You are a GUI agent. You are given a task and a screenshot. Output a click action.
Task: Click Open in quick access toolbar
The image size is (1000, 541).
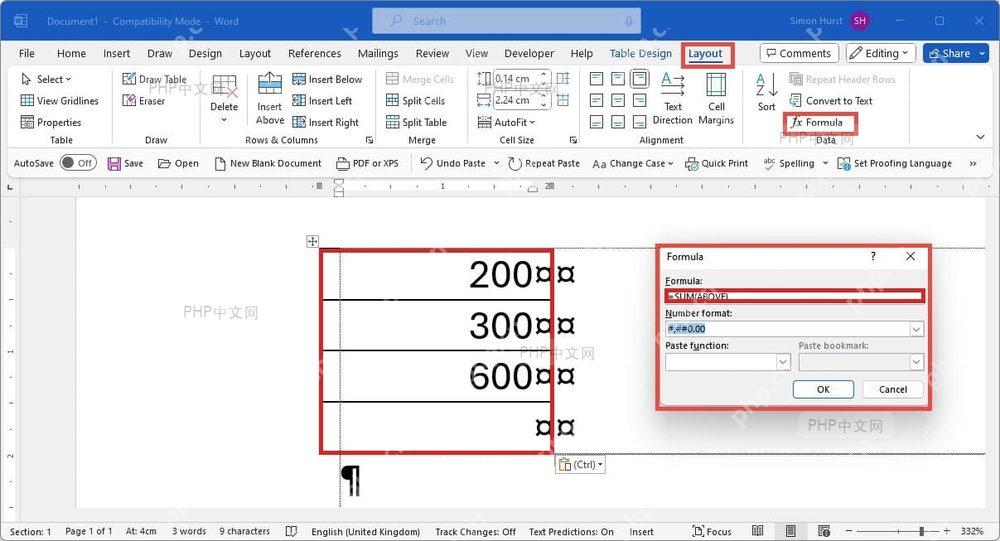click(178, 163)
